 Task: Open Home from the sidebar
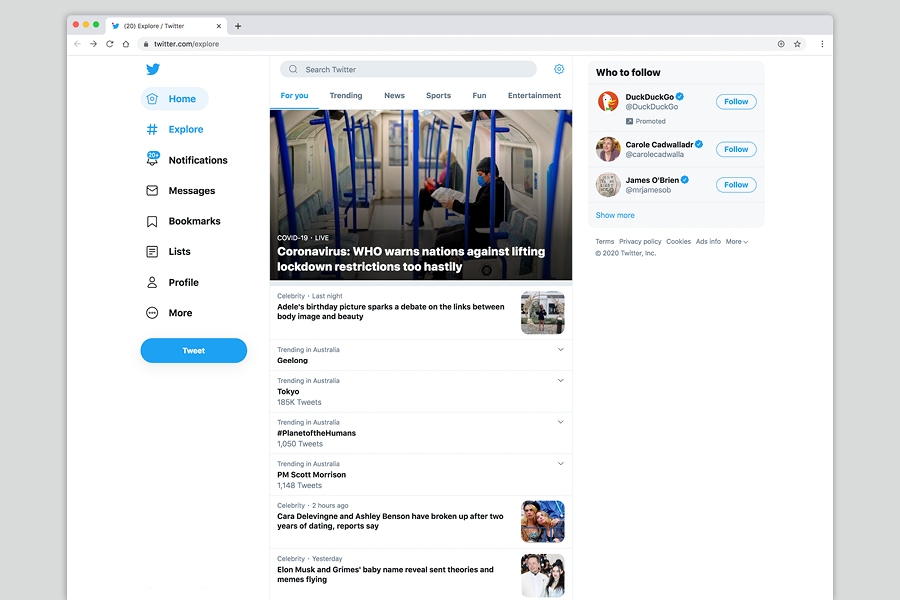[x=174, y=99]
